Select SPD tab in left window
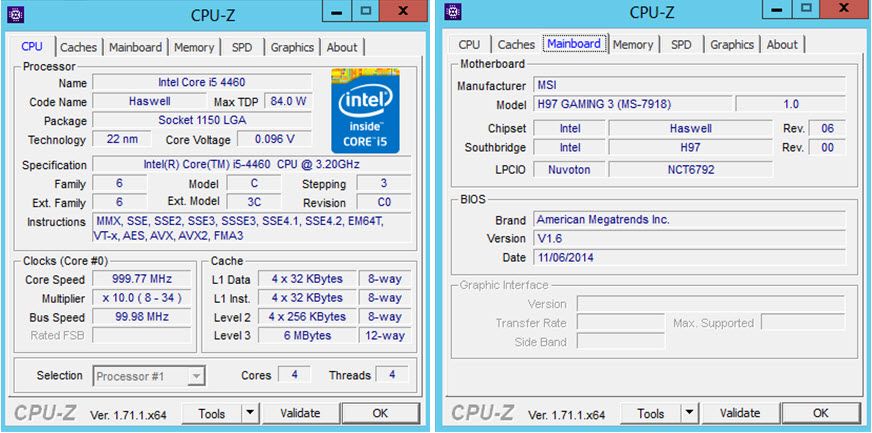 (x=241, y=47)
